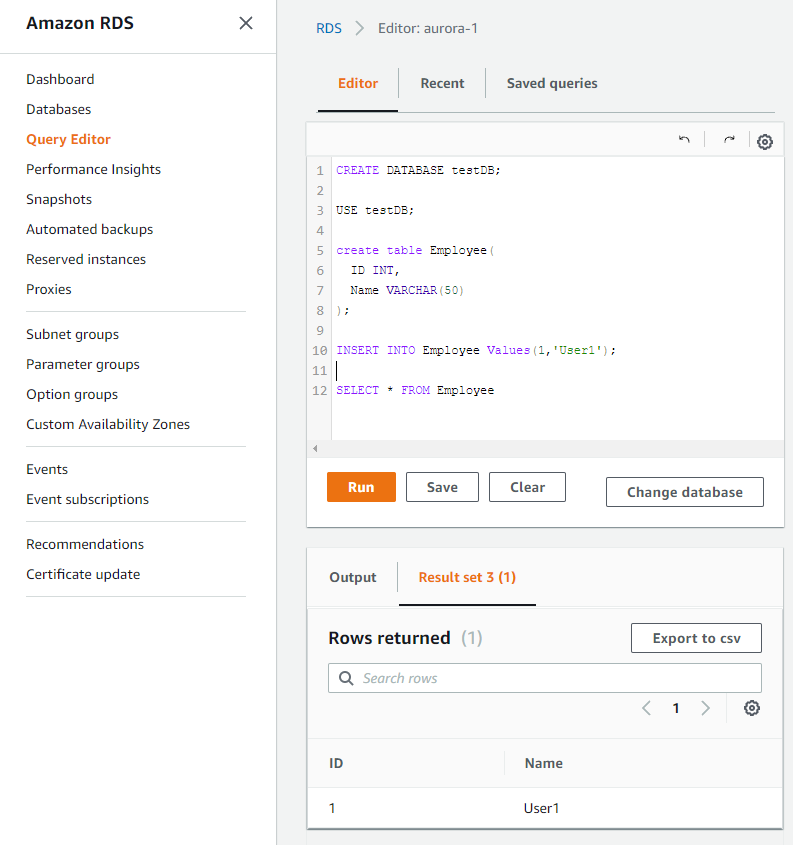Viewport: 793px width, 845px height.
Task: Close the Amazon RDS navigation panel
Action: click(246, 23)
